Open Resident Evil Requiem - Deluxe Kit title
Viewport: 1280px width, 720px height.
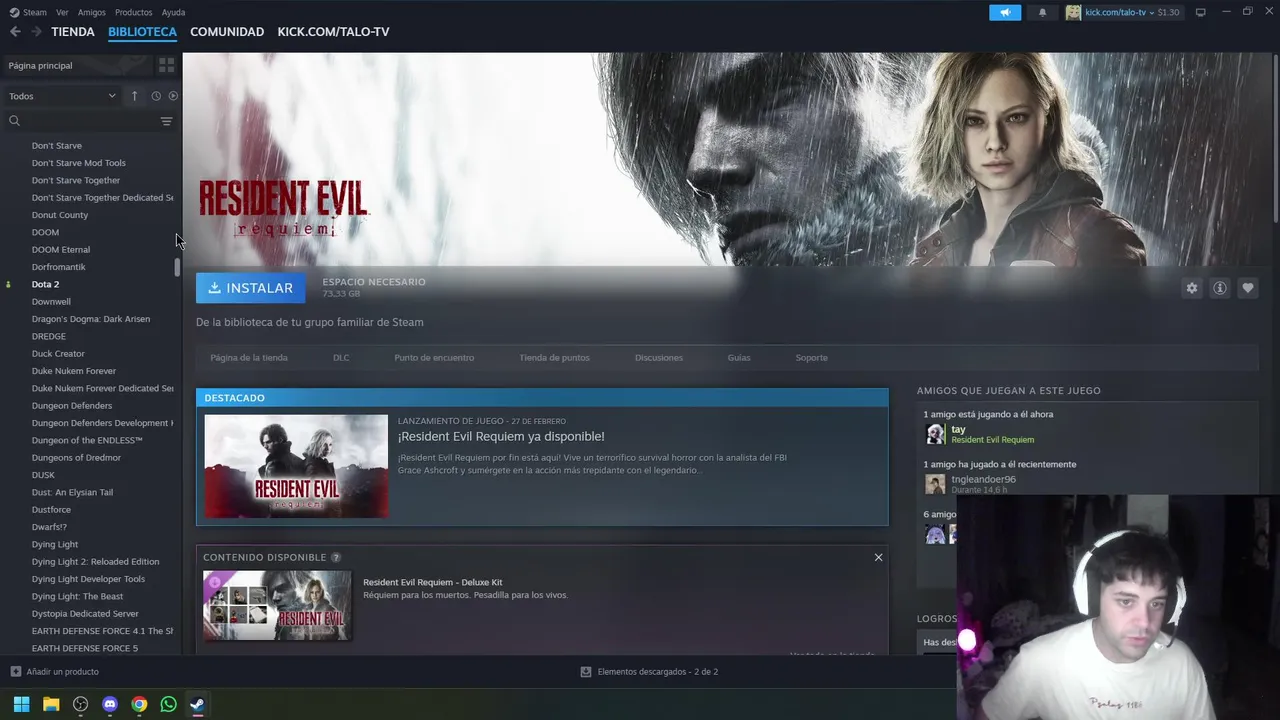pyautogui.click(x=433, y=582)
